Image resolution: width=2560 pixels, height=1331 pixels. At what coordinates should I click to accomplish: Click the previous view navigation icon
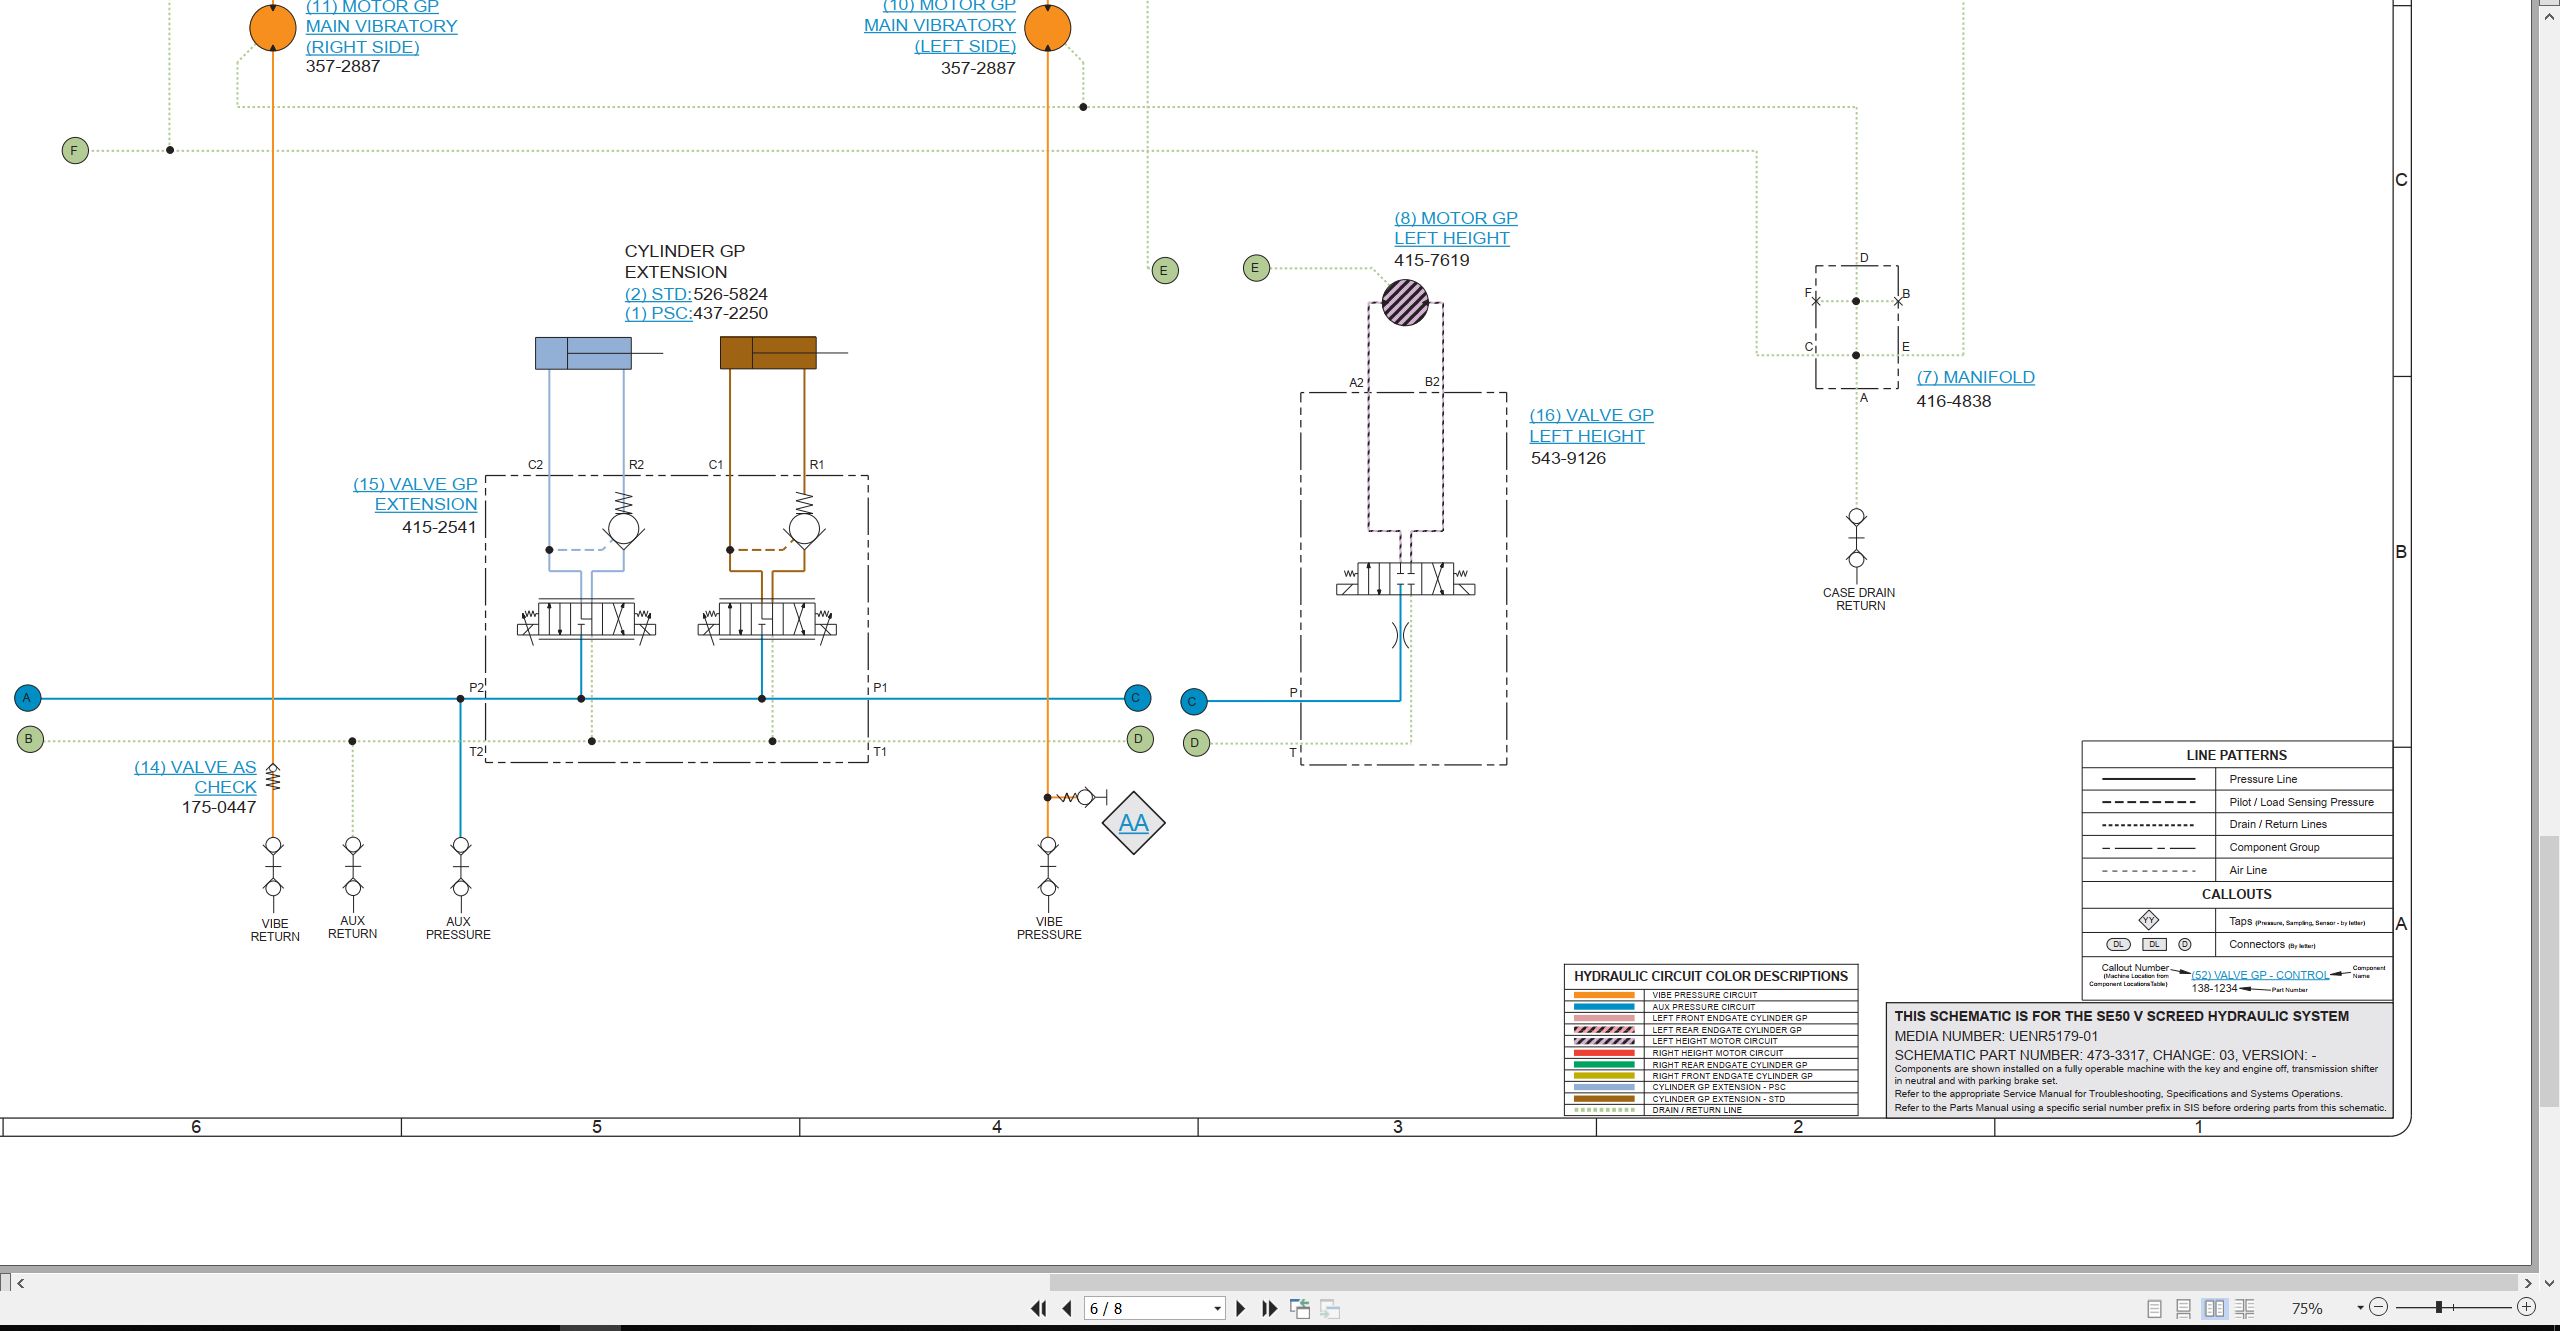pos(1300,1308)
